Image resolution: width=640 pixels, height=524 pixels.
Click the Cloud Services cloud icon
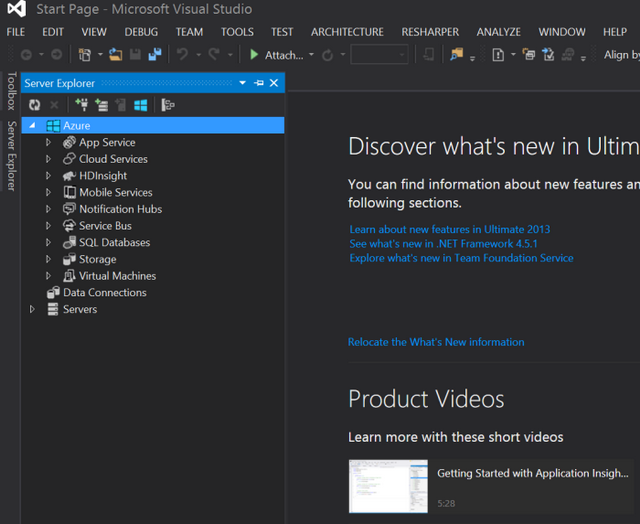tap(69, 159)
